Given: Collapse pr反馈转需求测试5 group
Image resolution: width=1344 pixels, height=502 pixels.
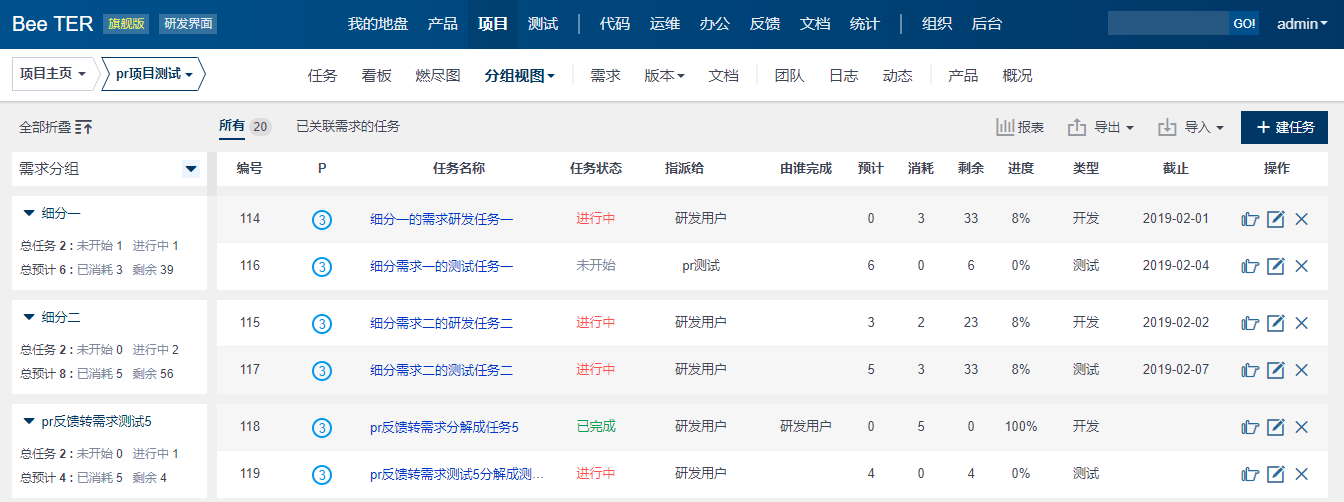Looking at the screenshot, I should tap(28, 421).
